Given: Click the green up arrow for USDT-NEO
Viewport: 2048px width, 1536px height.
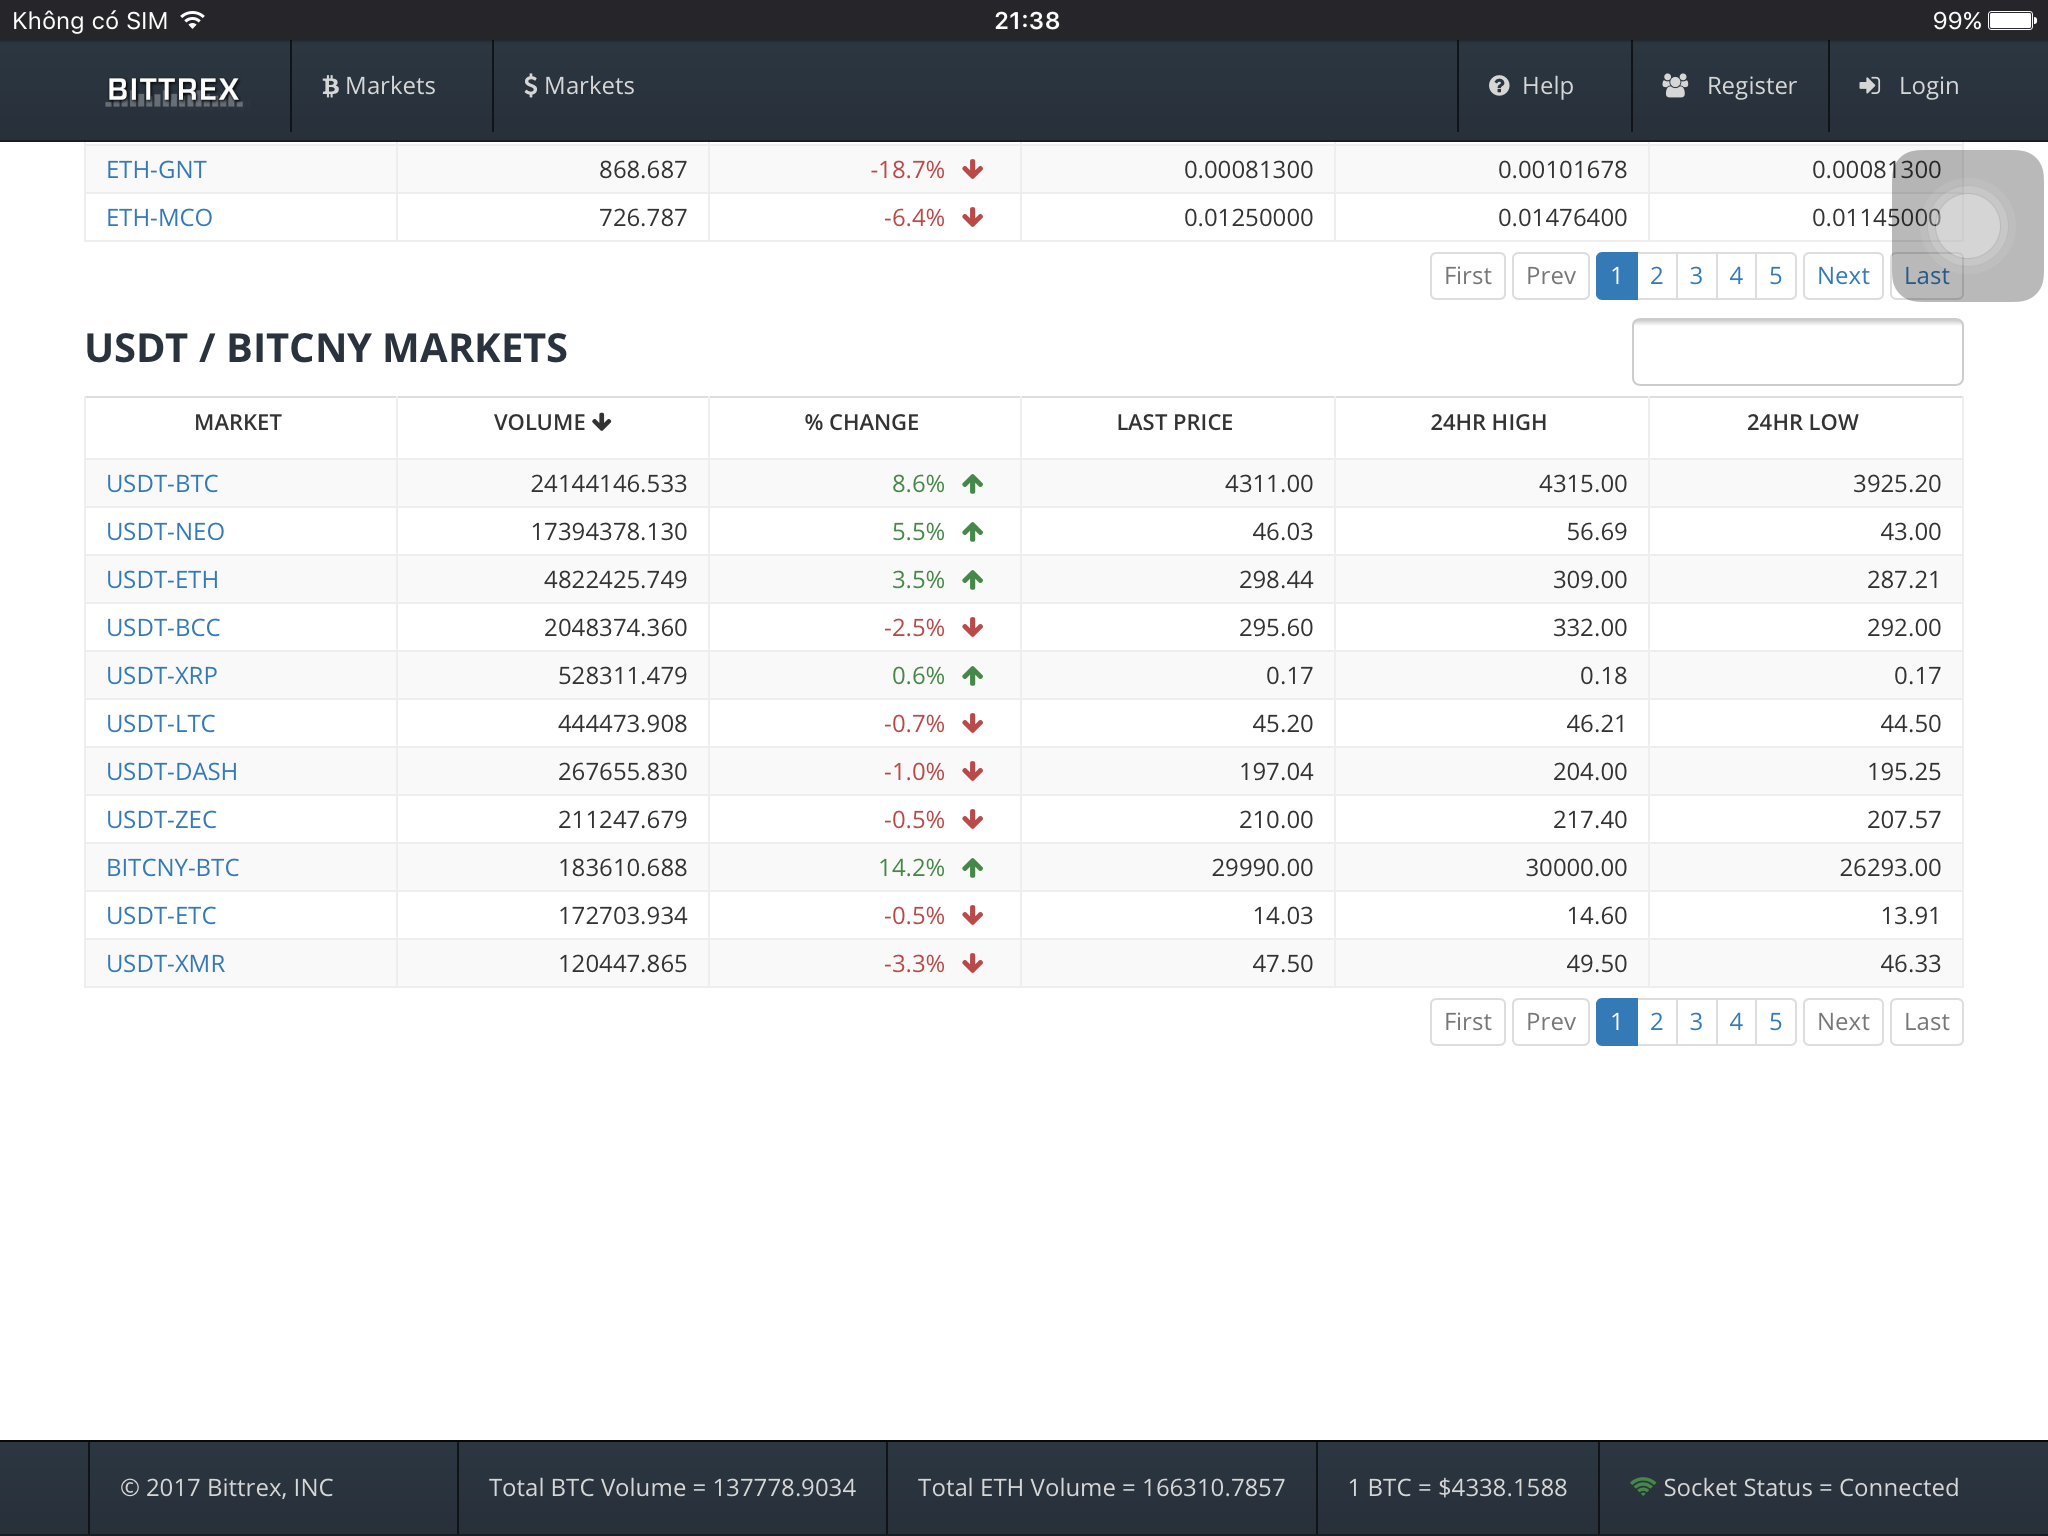Looking at the screenshot, I should tap(973, 532).
